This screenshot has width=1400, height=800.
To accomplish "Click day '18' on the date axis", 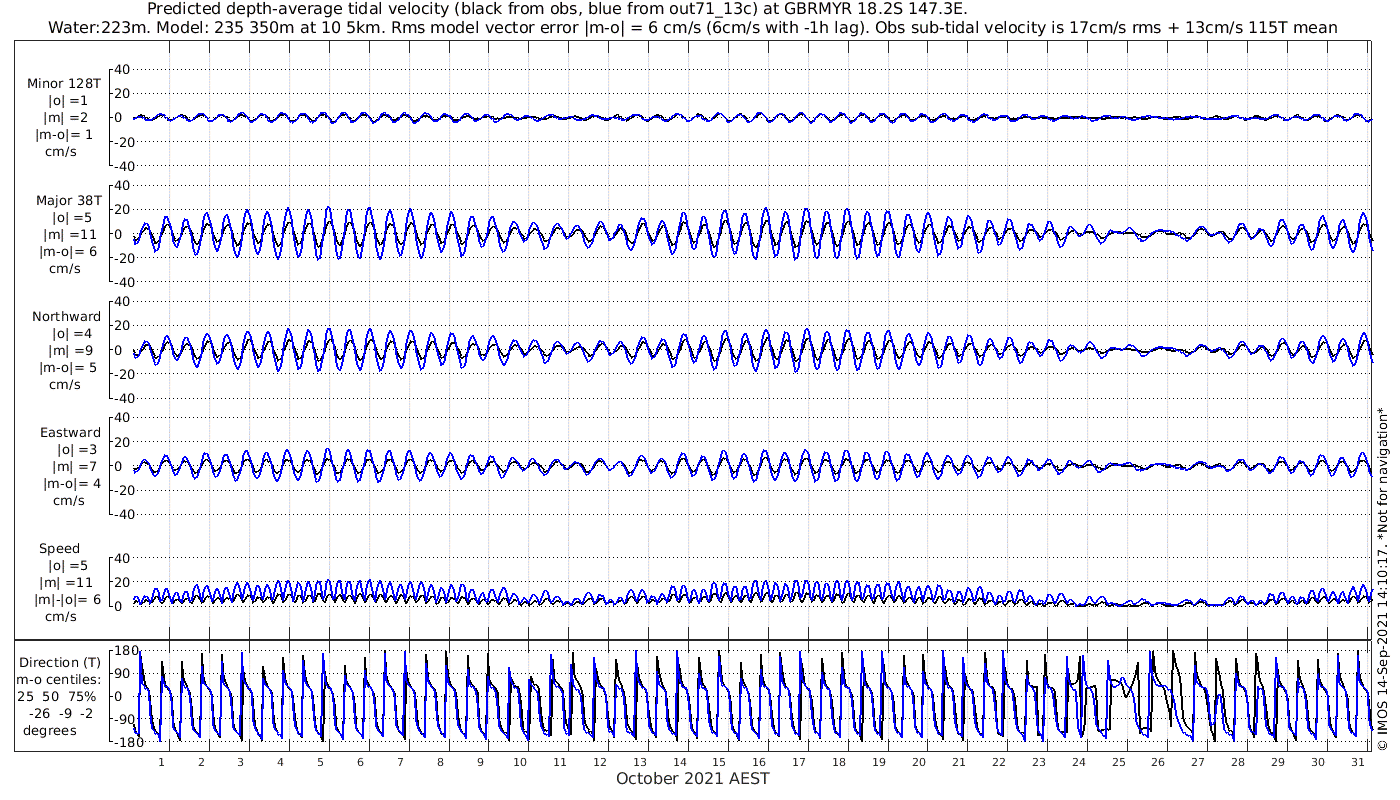I will 839,761.
